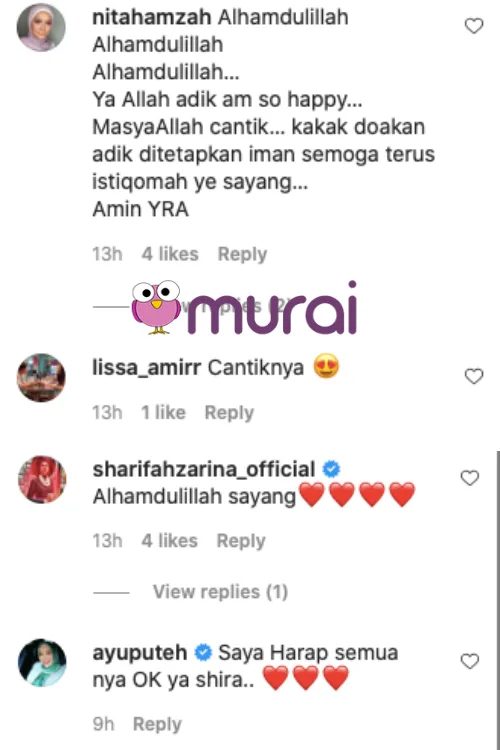Expand View replies (1) under sharifahzarina_official
500x750 pixels.
(220, 592)
